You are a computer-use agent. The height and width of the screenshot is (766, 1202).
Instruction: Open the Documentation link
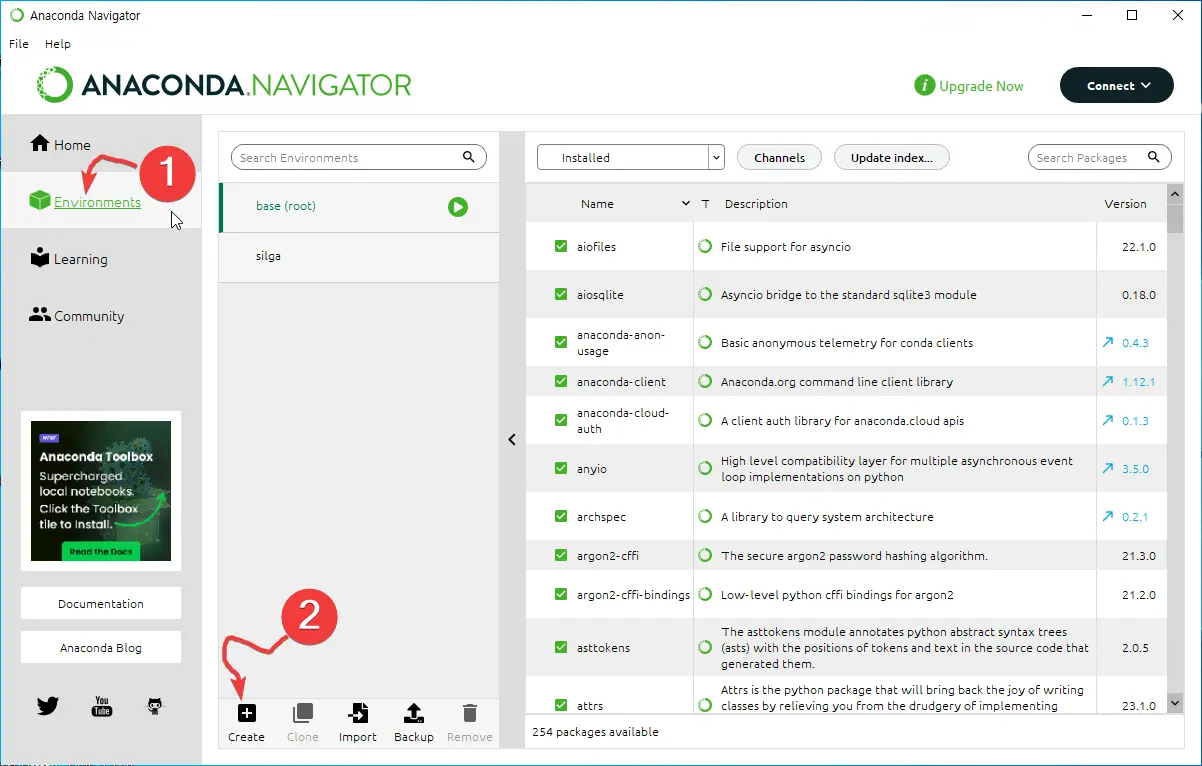tap(100, 603)
